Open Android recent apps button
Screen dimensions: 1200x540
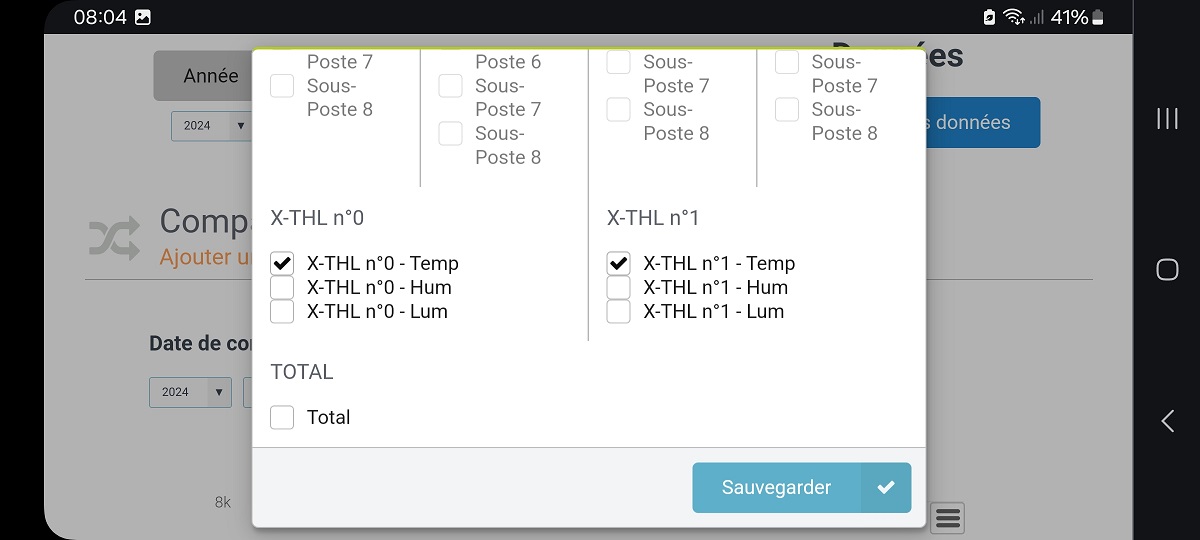(x=1167, y=118)
